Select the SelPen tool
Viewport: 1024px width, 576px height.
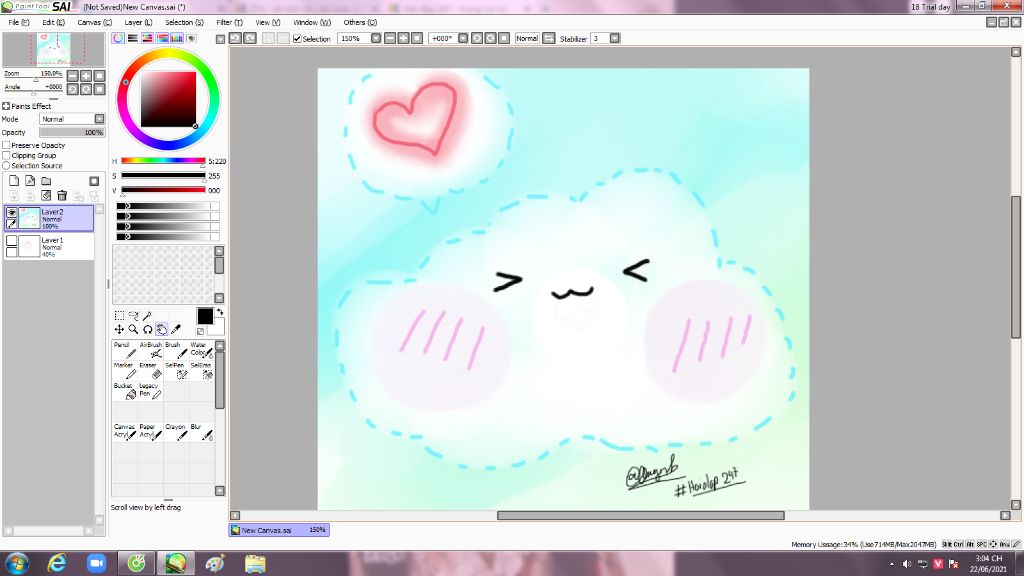point(176,371)
